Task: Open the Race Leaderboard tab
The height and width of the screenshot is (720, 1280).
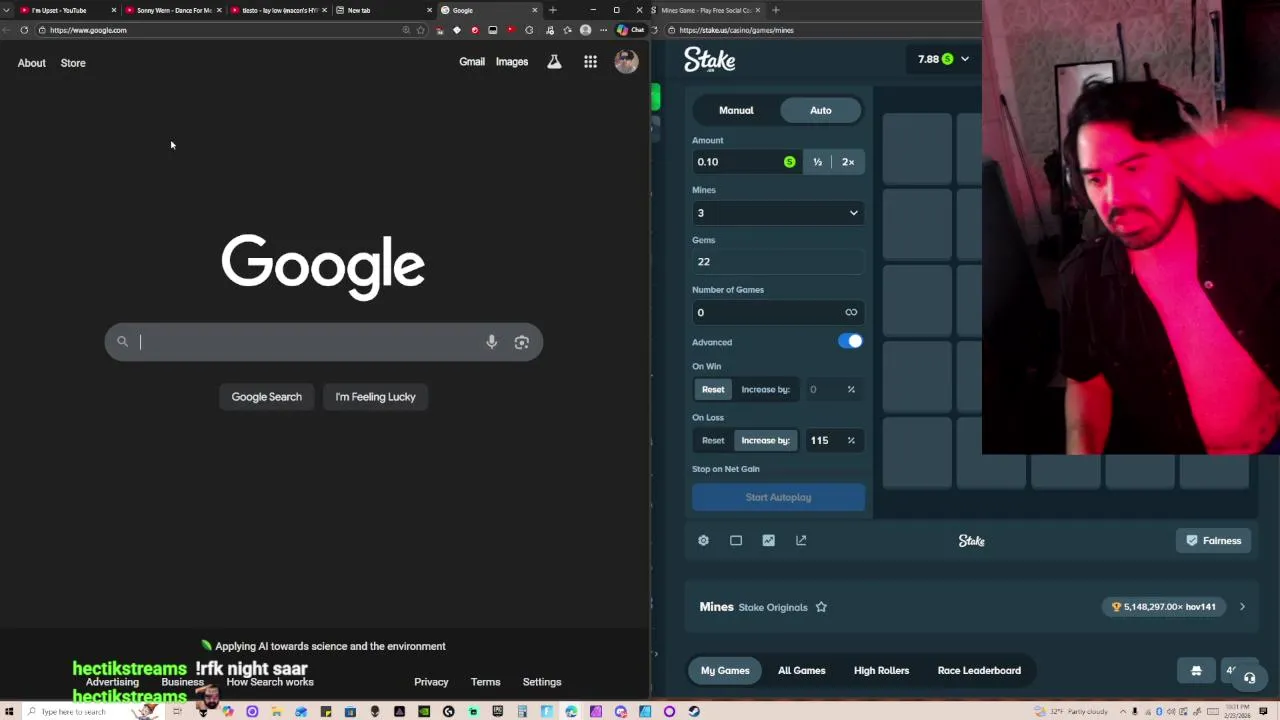Action: 979,671
